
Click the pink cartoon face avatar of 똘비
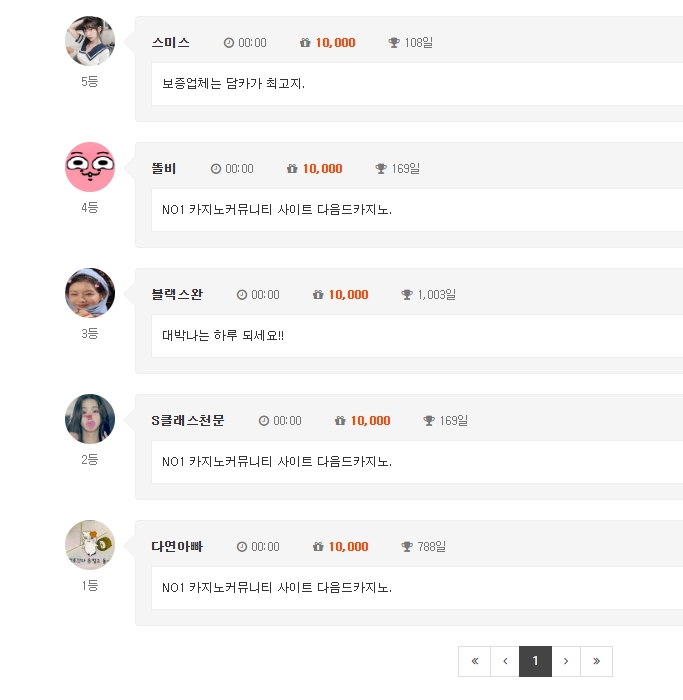point(90,167)
